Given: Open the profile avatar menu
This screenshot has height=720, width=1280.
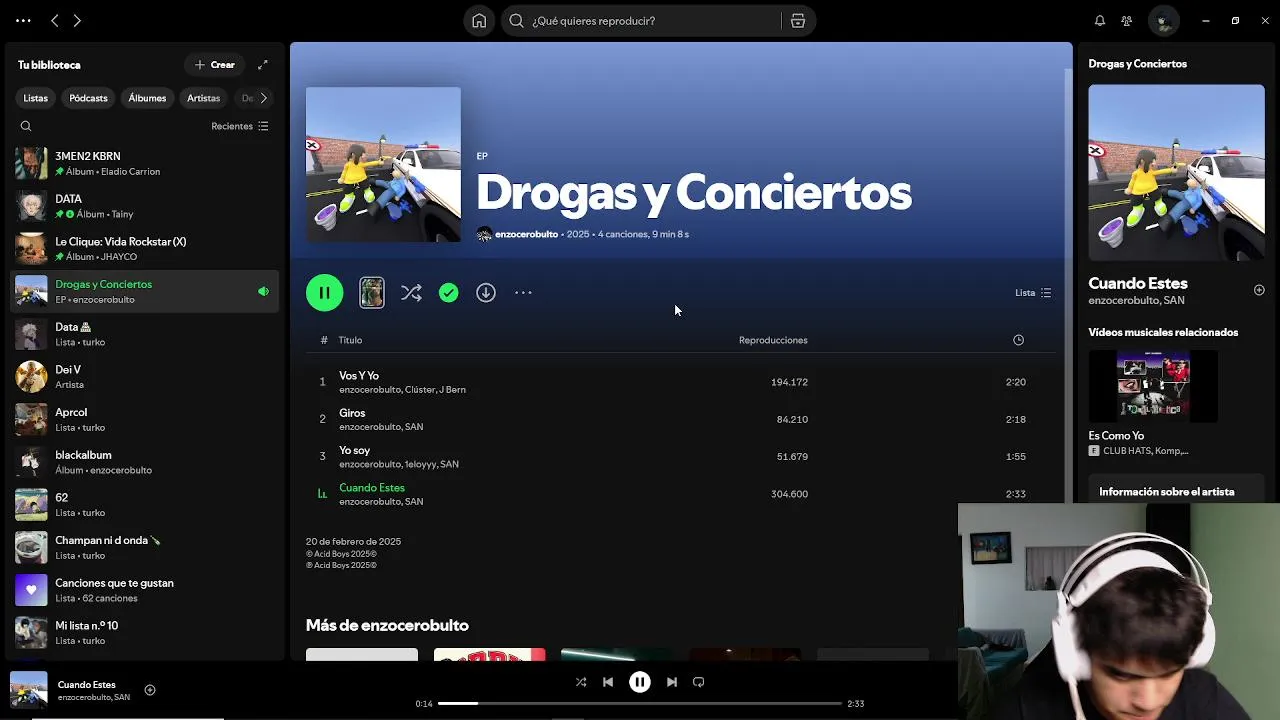Looking at the screenshot, I should 1163,20.
